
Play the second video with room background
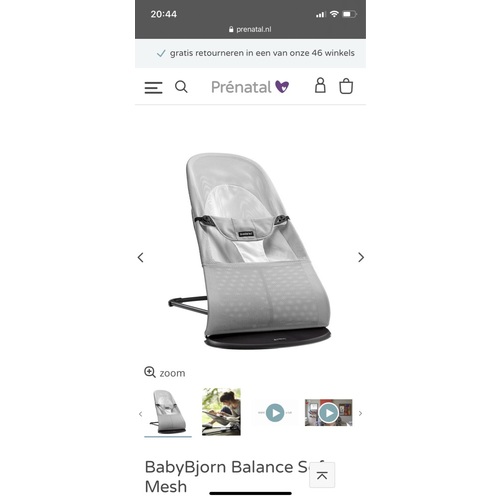329,413
